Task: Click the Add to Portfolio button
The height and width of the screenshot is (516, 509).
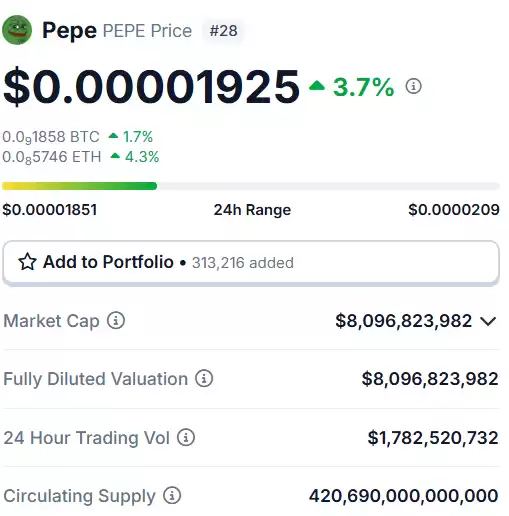Action: coord(251,263)
